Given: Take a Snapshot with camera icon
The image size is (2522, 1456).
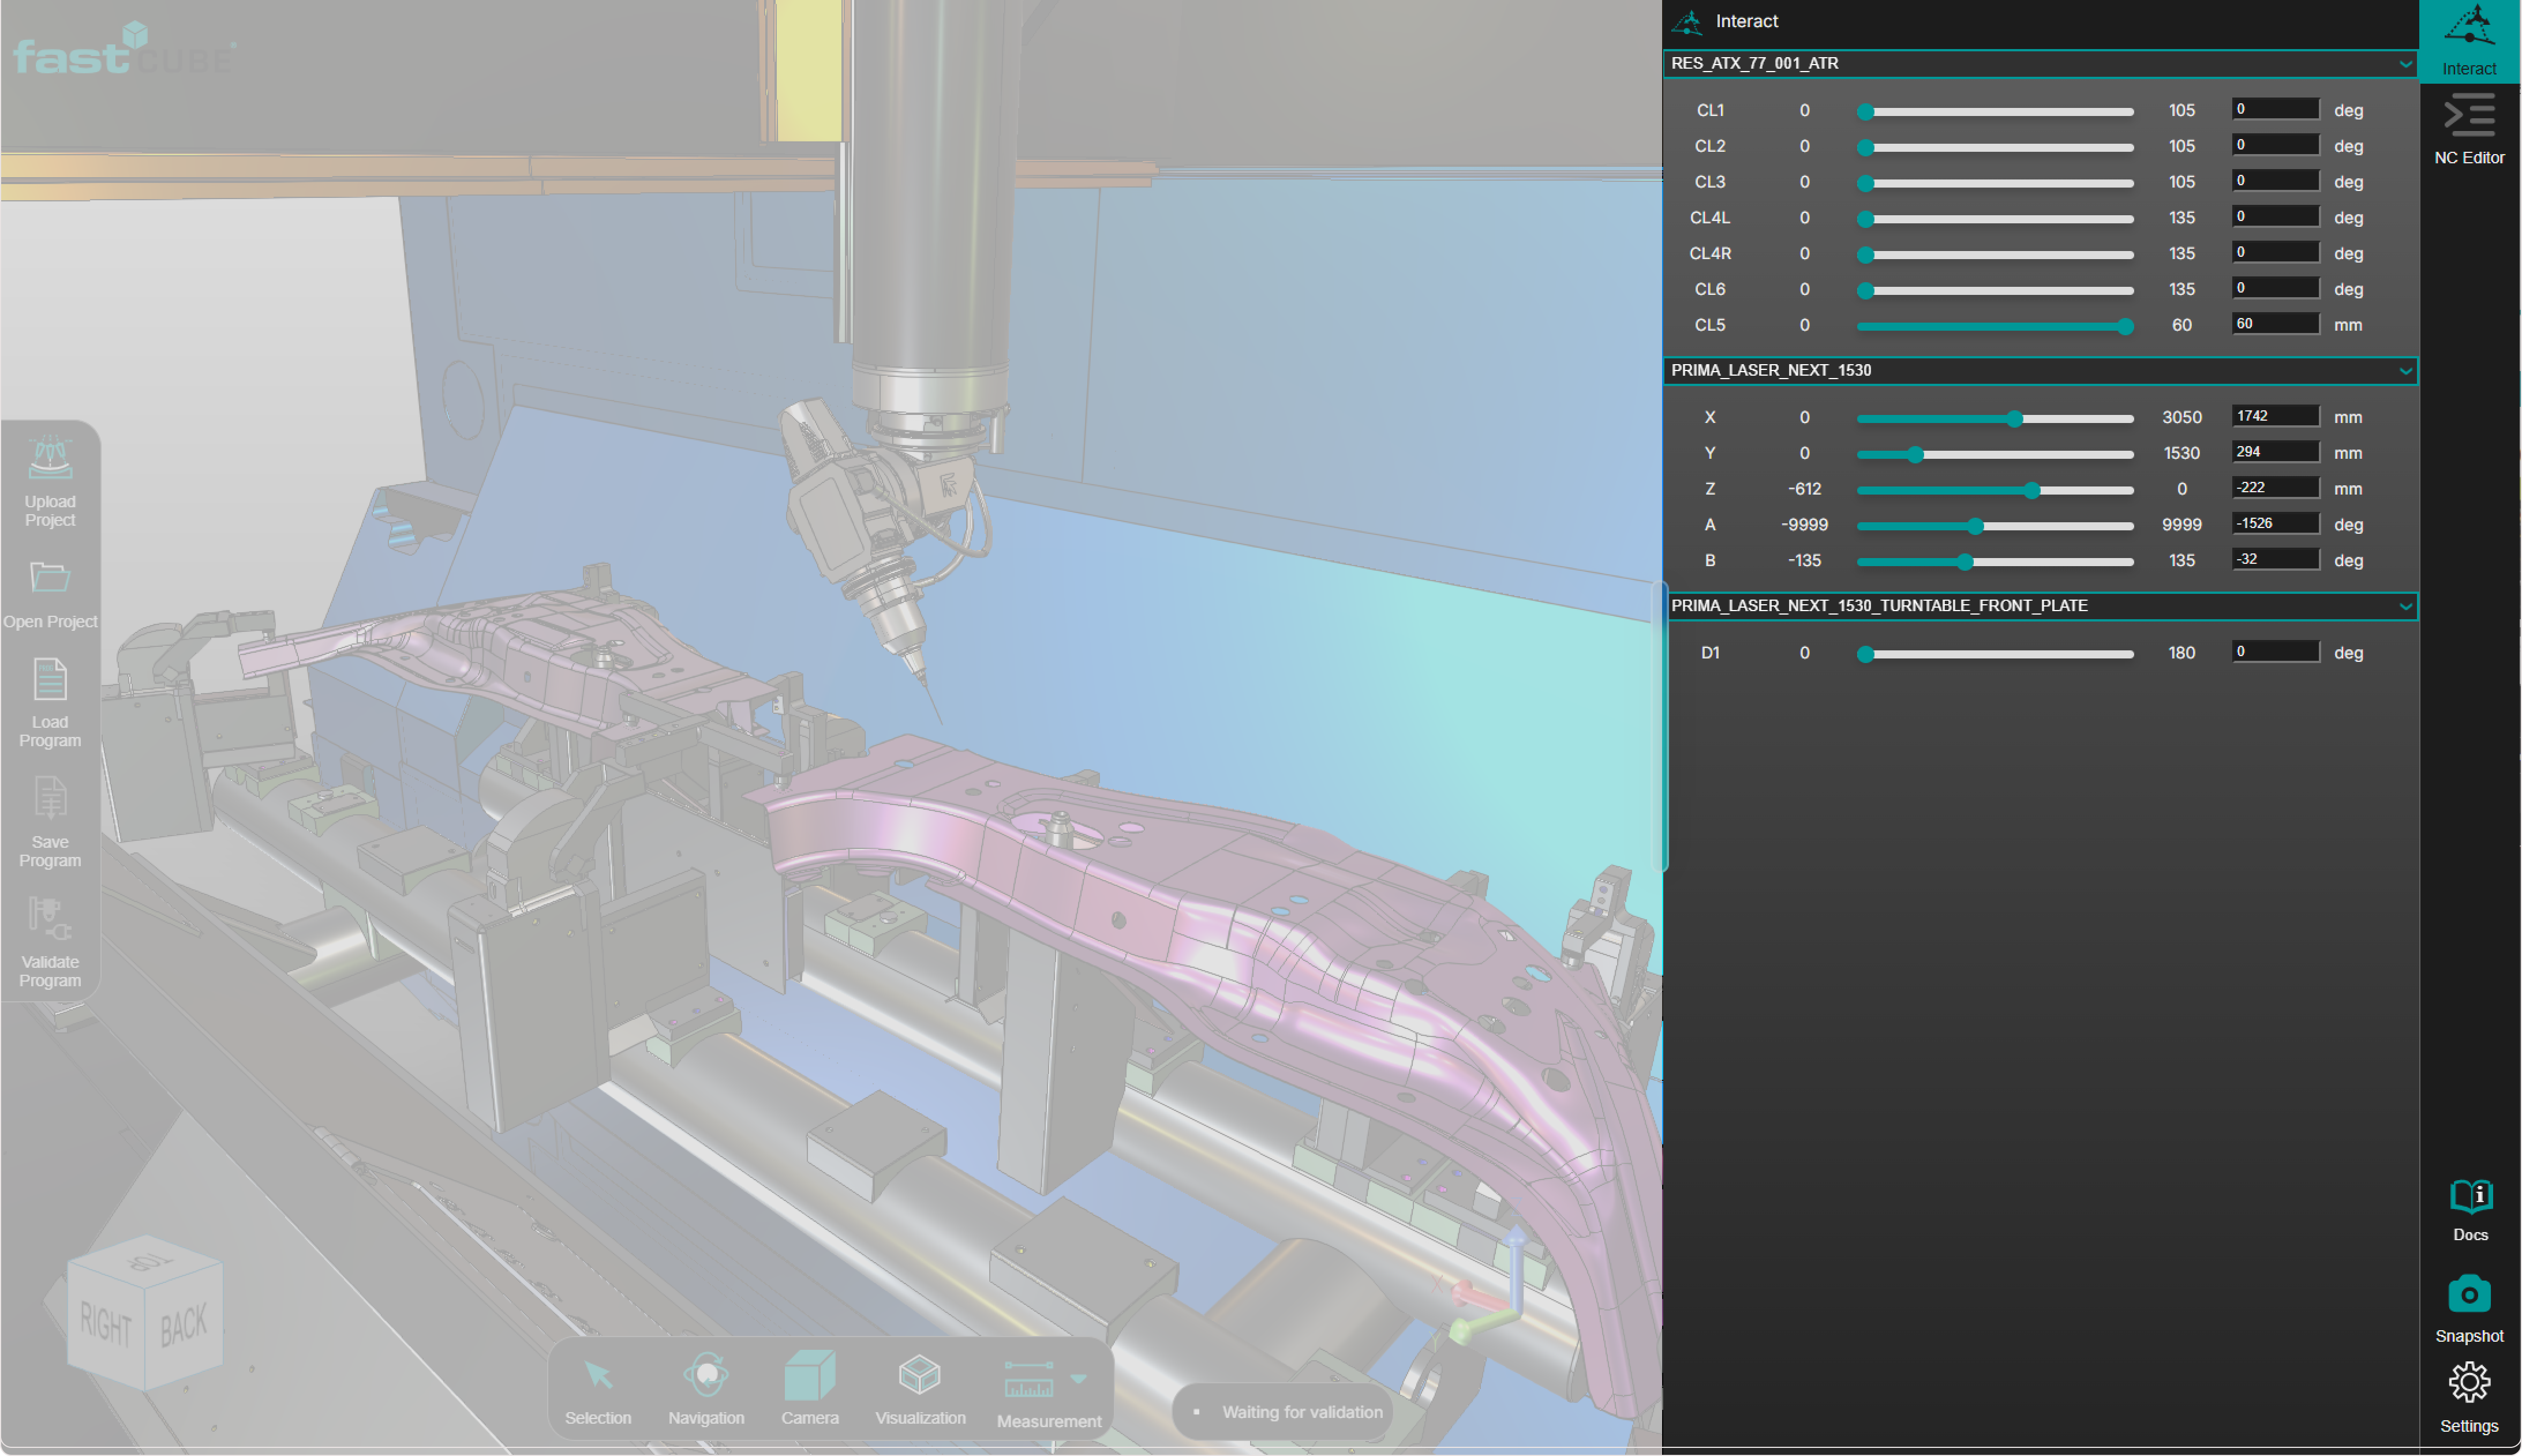Looking at the screenshot, I should coord(2468,1294).
